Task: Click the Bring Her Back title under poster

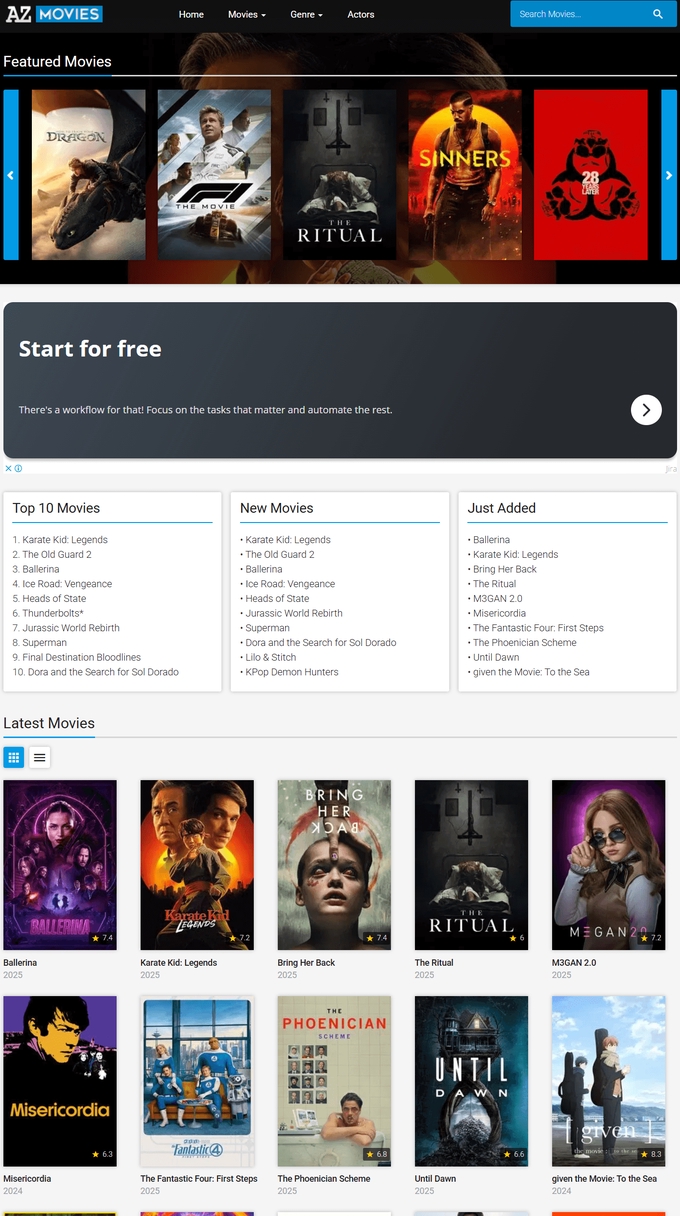Action: click(x=306, y=963)
